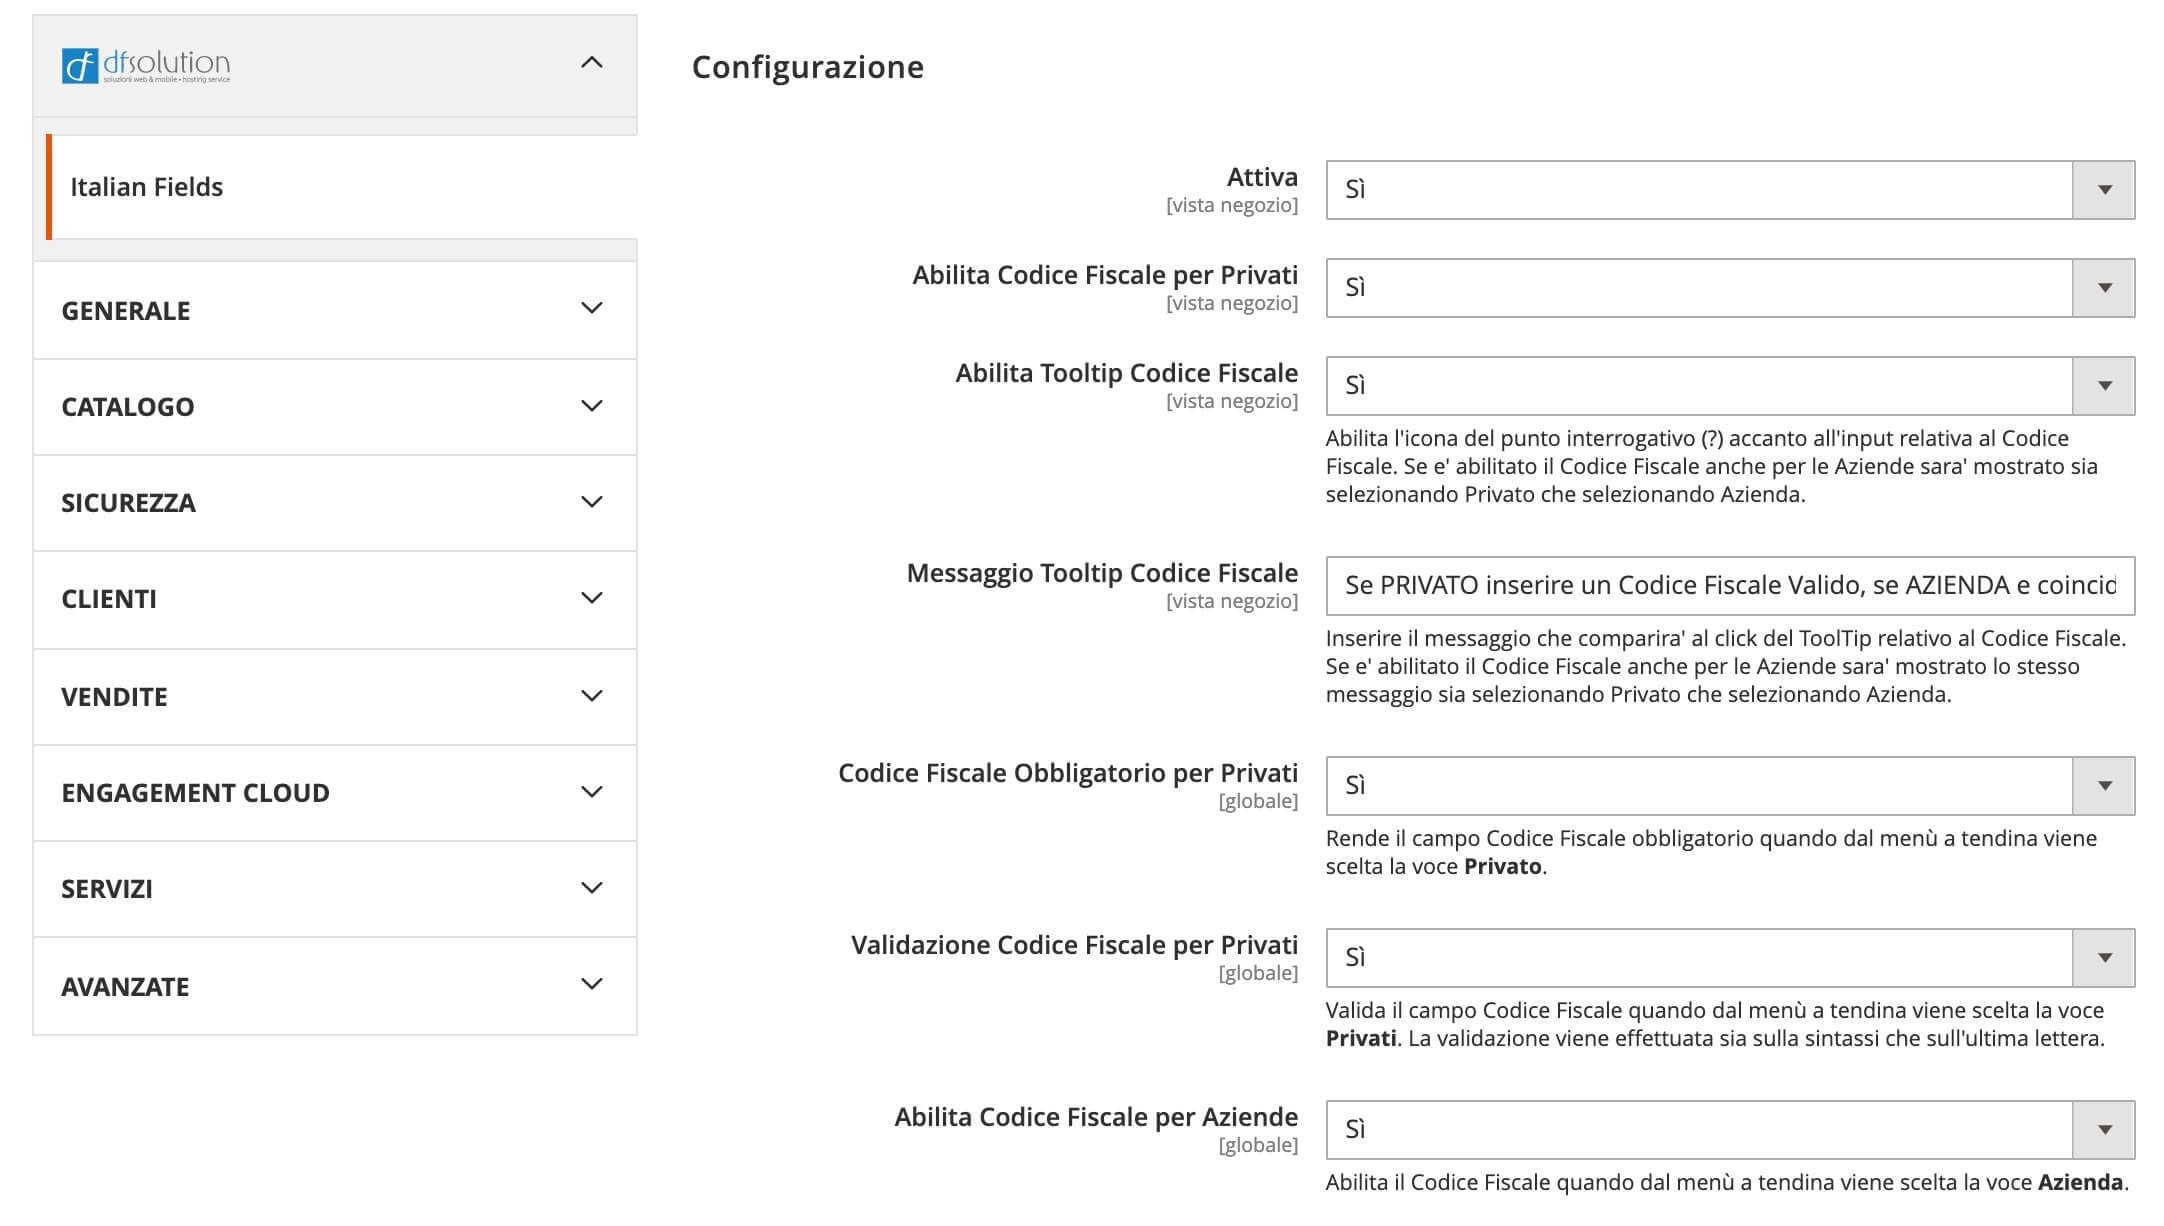Click the Configurazione heading

point(808,67)
